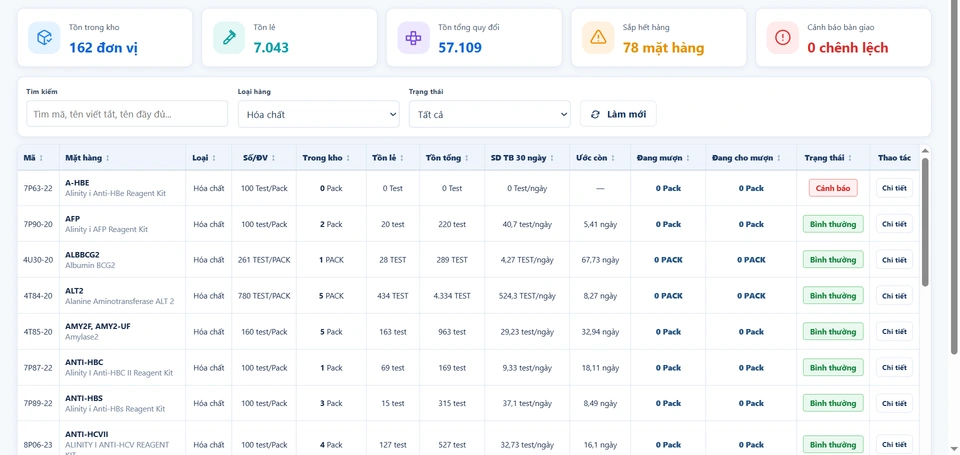
Task: Click the 0 chênh lệch value
Action: pos(847,48)
